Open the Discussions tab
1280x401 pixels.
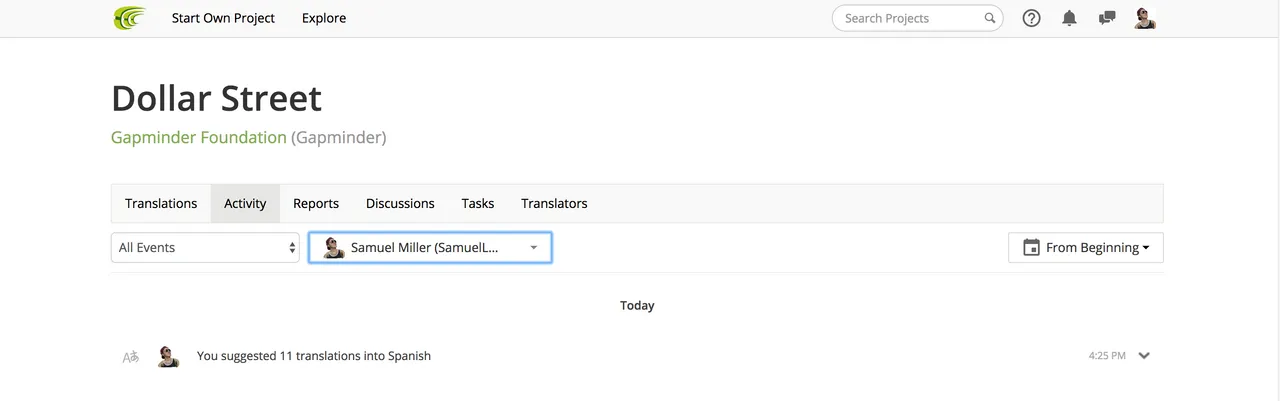(400, 204)
